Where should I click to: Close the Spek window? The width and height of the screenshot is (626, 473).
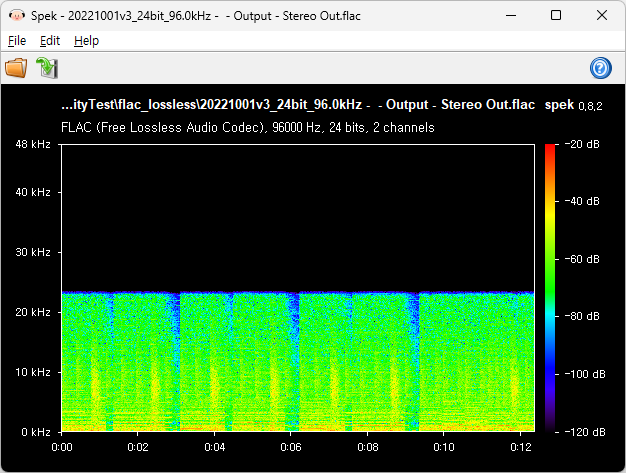[x=602, y=16]
